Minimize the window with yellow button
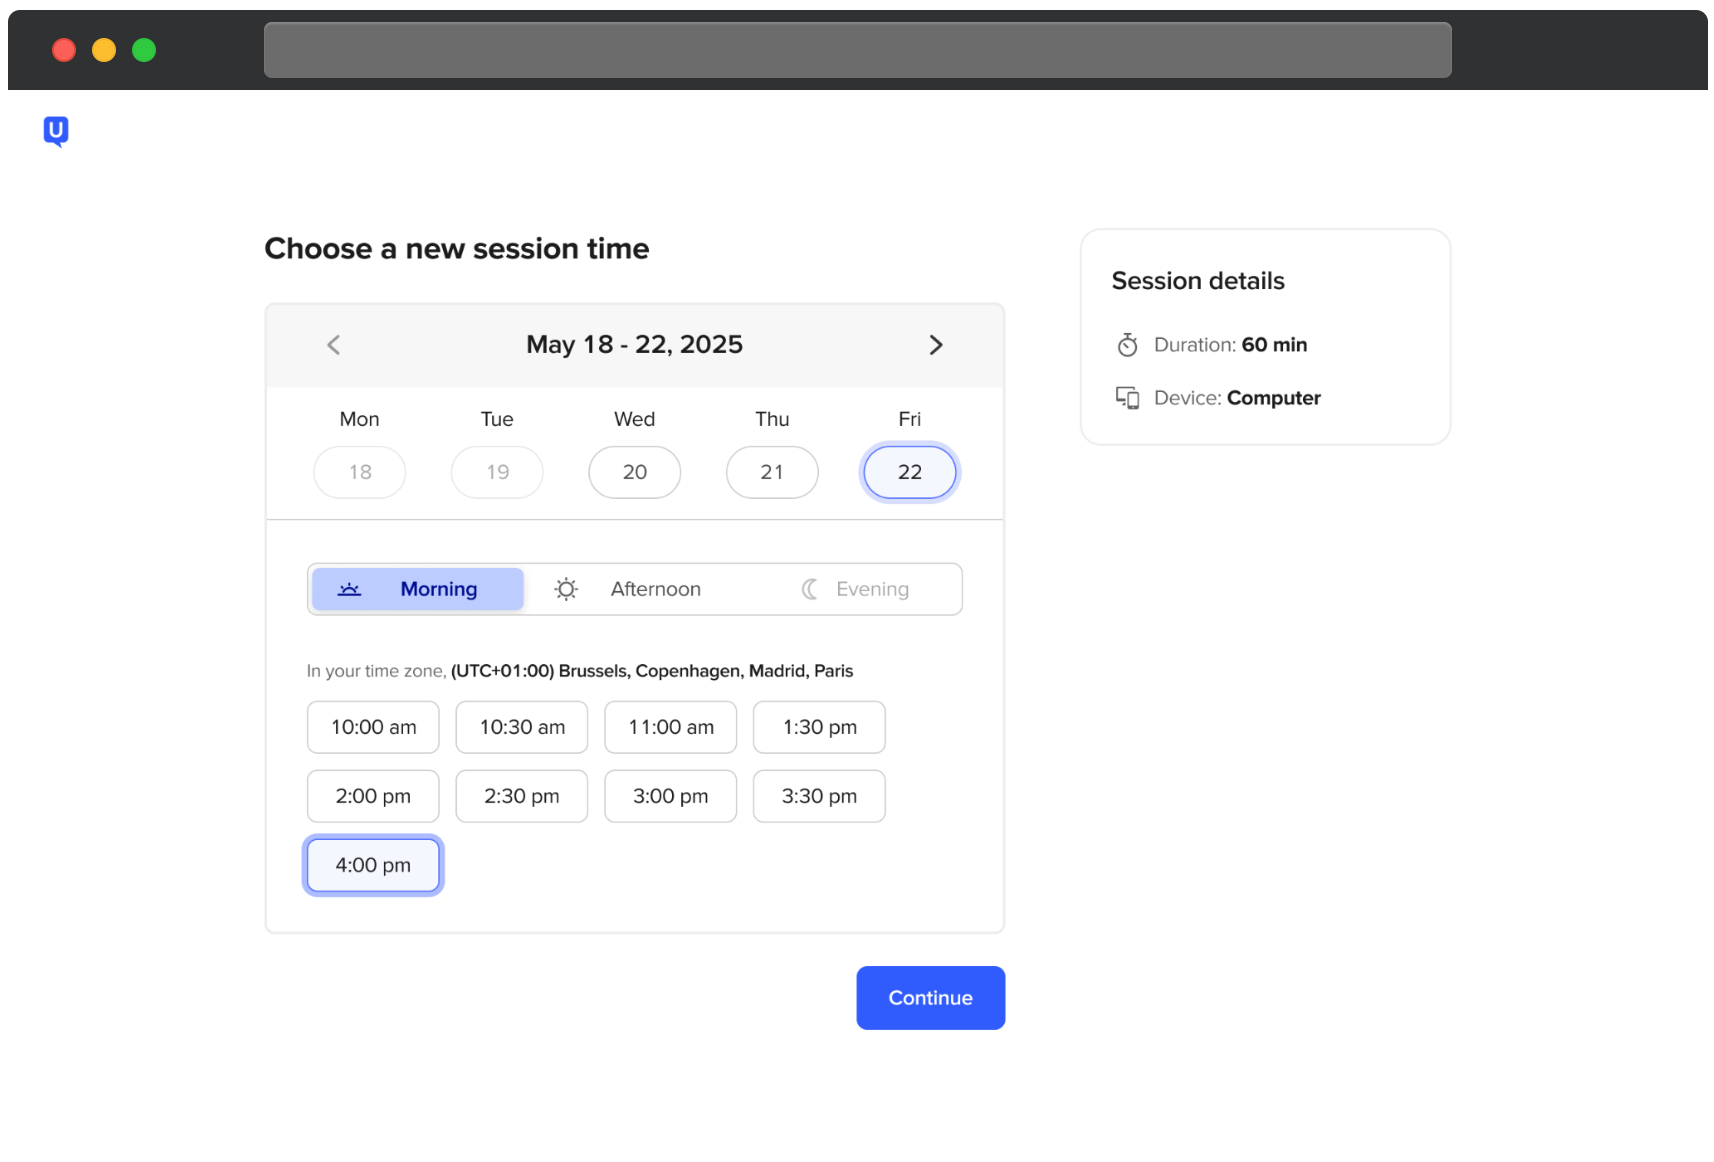The image size is (1714, 1162). tap(104, 50)
